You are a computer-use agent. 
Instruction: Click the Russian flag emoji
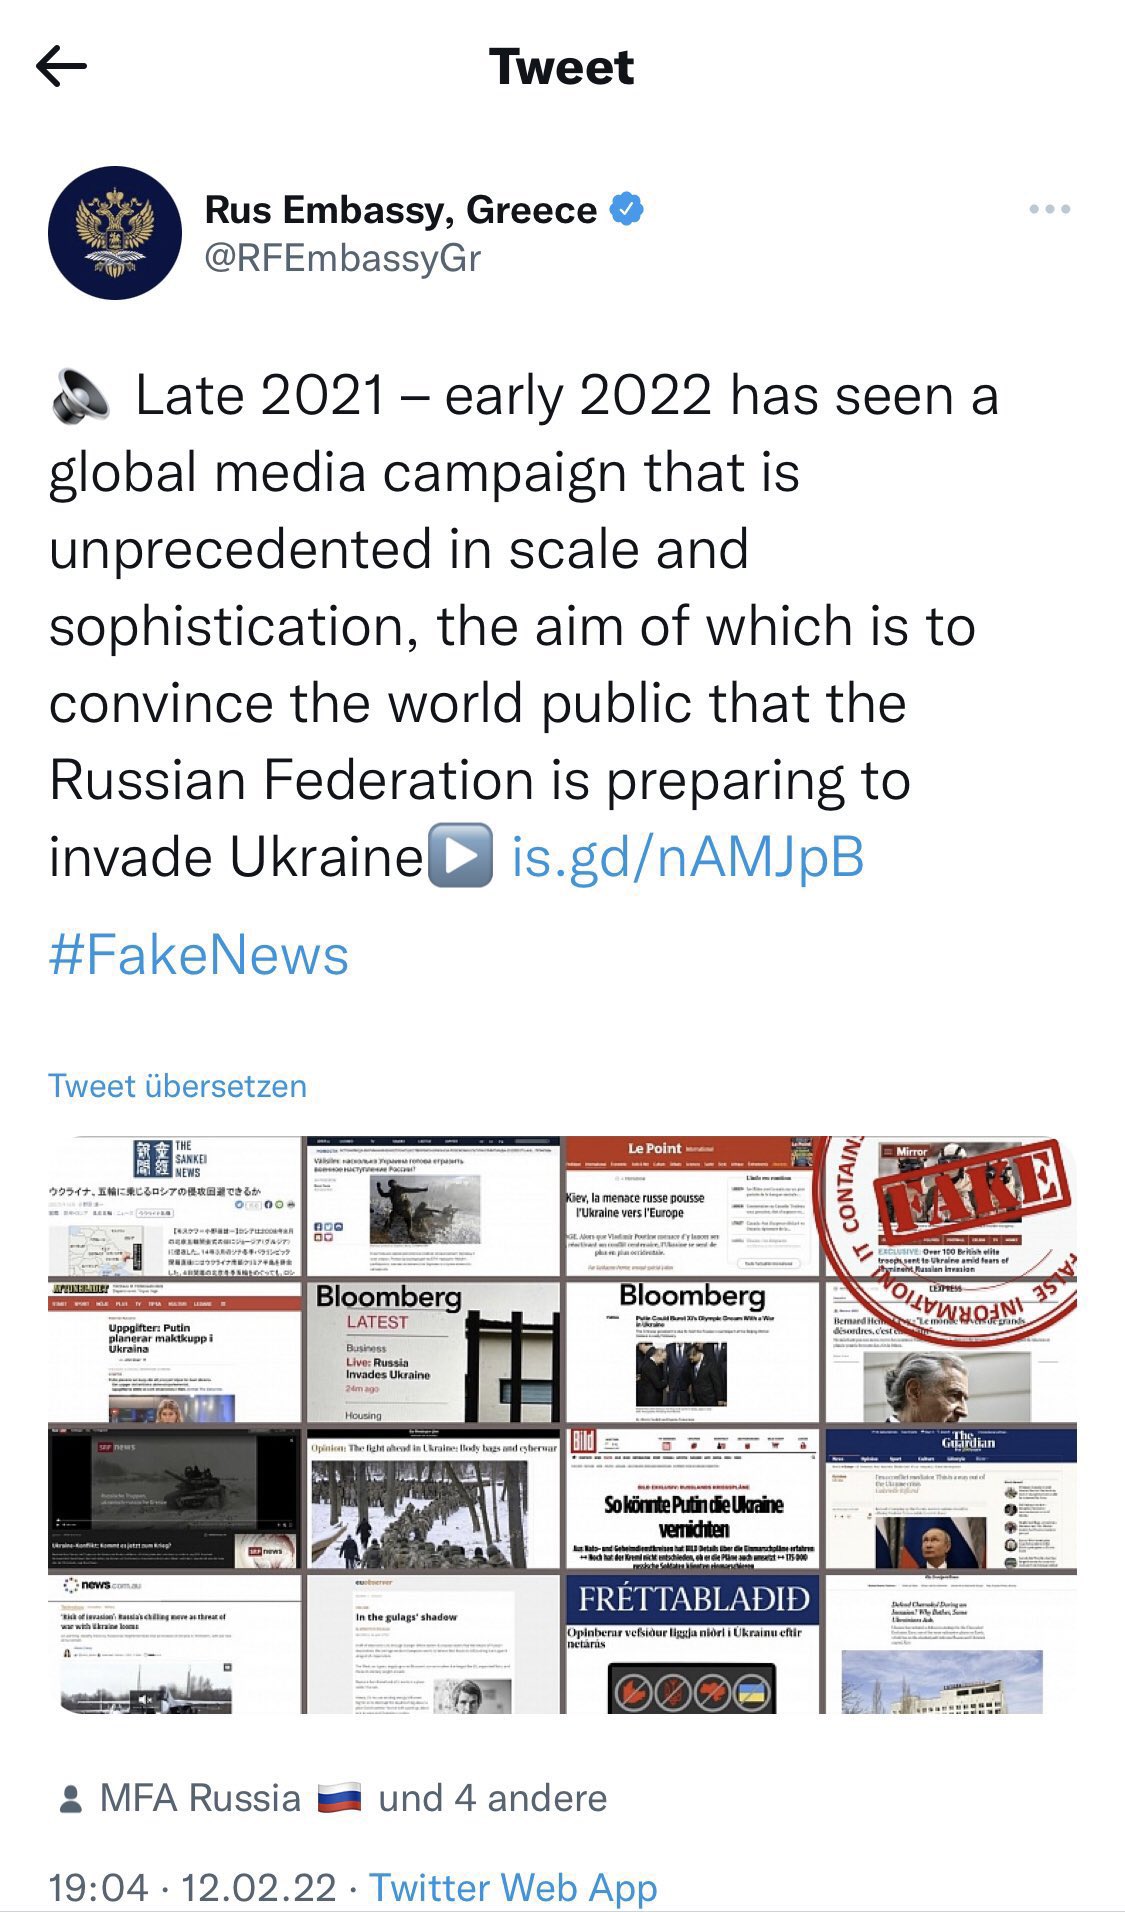click(339, 1798)
